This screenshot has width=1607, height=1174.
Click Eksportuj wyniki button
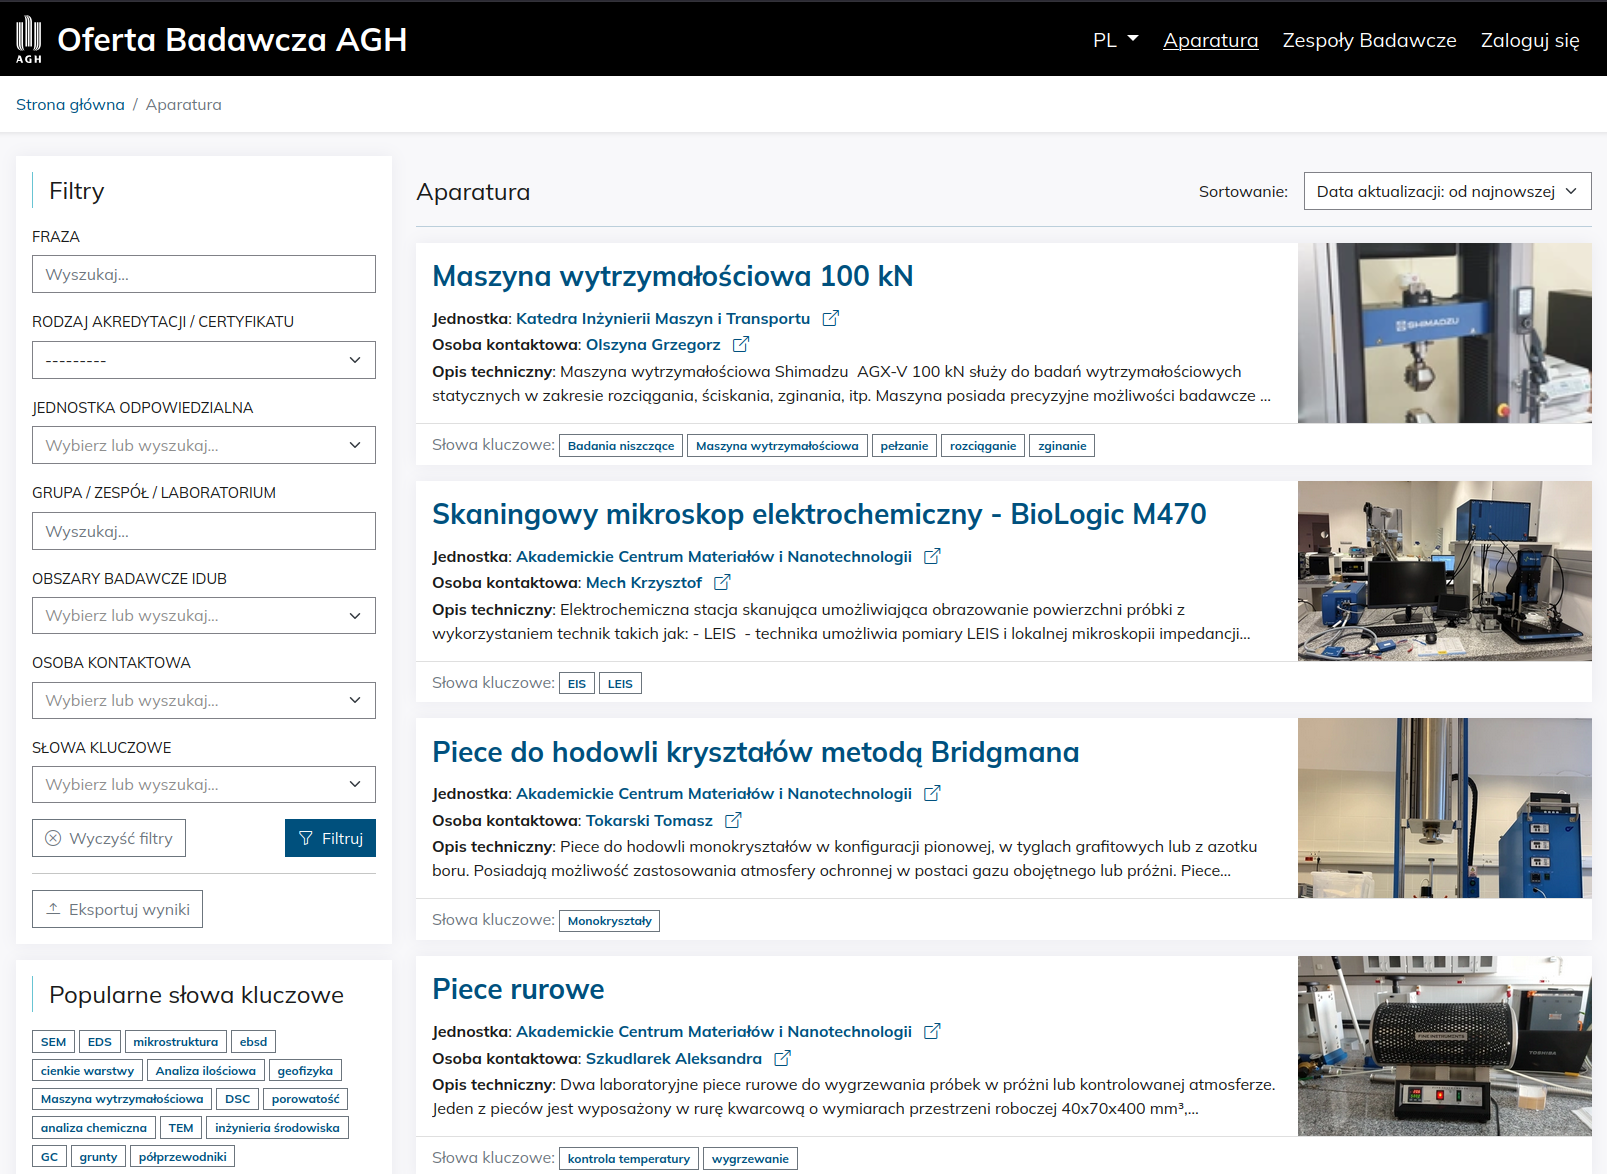coord(117,909)
